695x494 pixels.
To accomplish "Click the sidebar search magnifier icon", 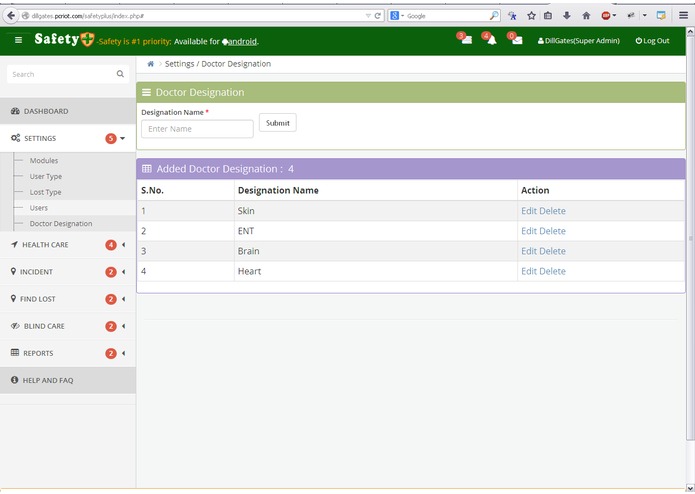I will [x=120, y=74].
